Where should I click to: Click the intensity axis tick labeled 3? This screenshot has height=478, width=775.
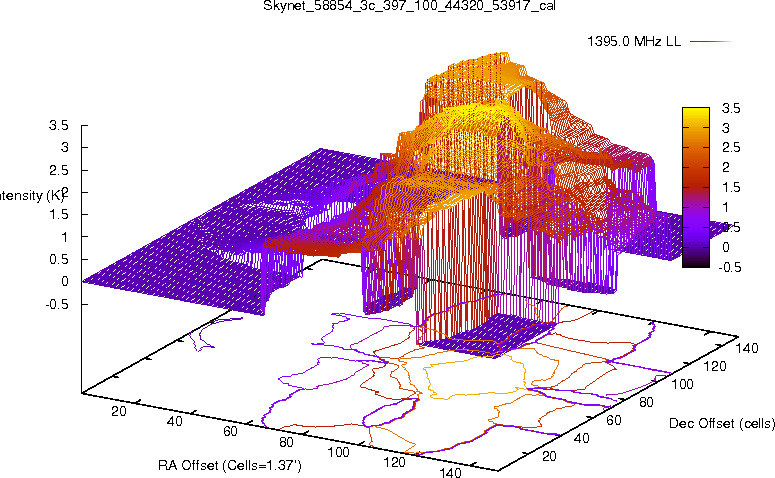[x=64, y=147]
